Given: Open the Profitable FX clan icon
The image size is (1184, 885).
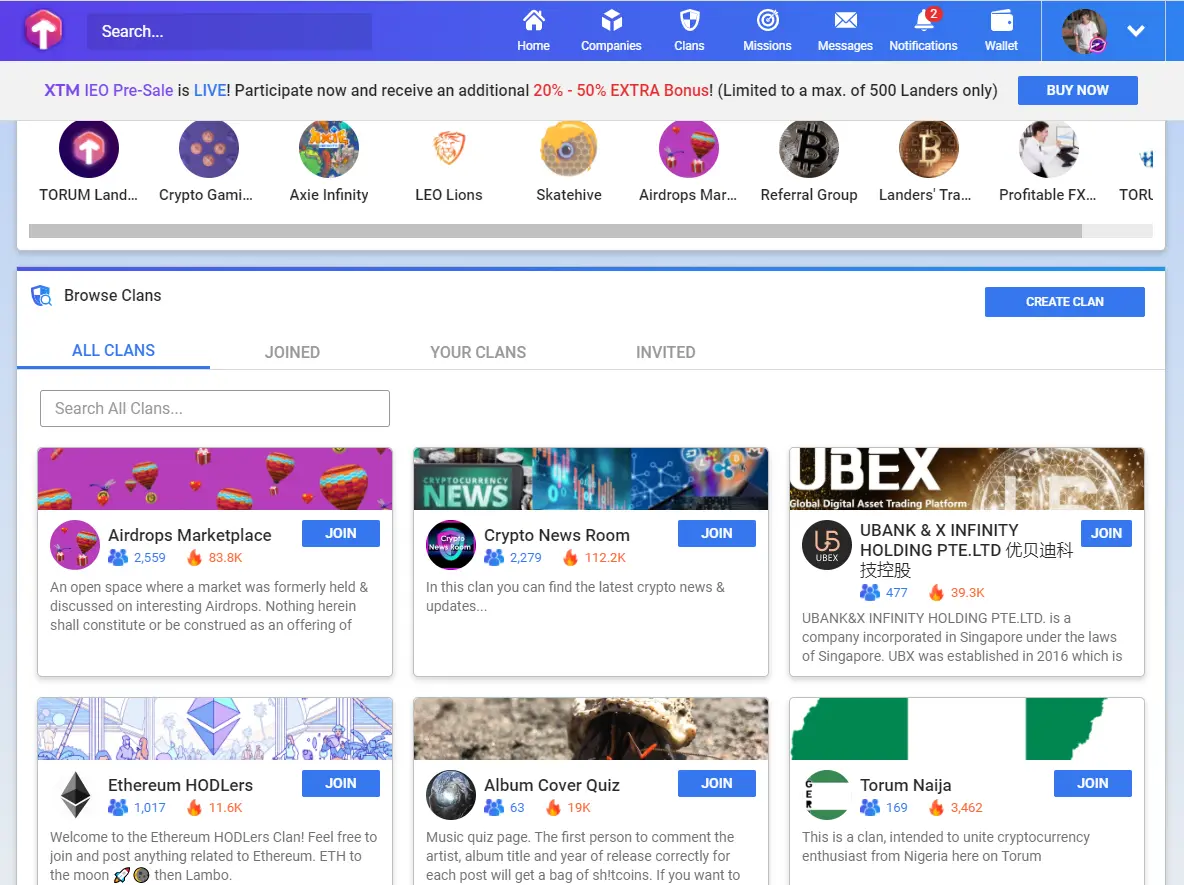Looking at the screenshot, I should coord(1048,149).
